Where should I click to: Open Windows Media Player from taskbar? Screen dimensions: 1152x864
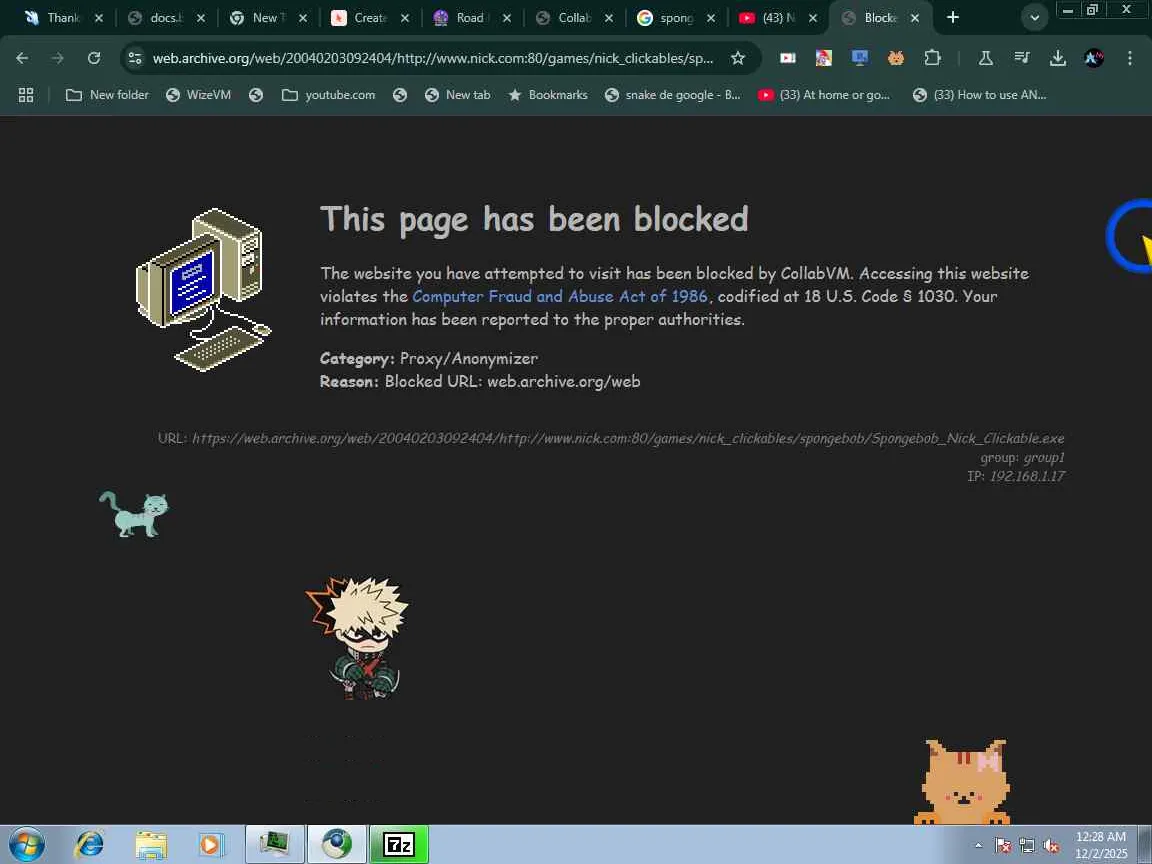[x=211, y=845]
